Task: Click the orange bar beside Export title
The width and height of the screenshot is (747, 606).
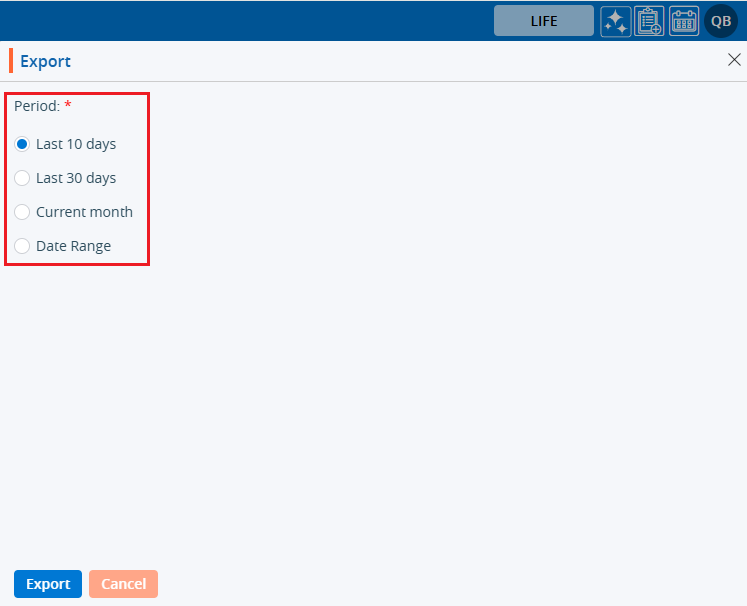Action: (x=11, y=61)
